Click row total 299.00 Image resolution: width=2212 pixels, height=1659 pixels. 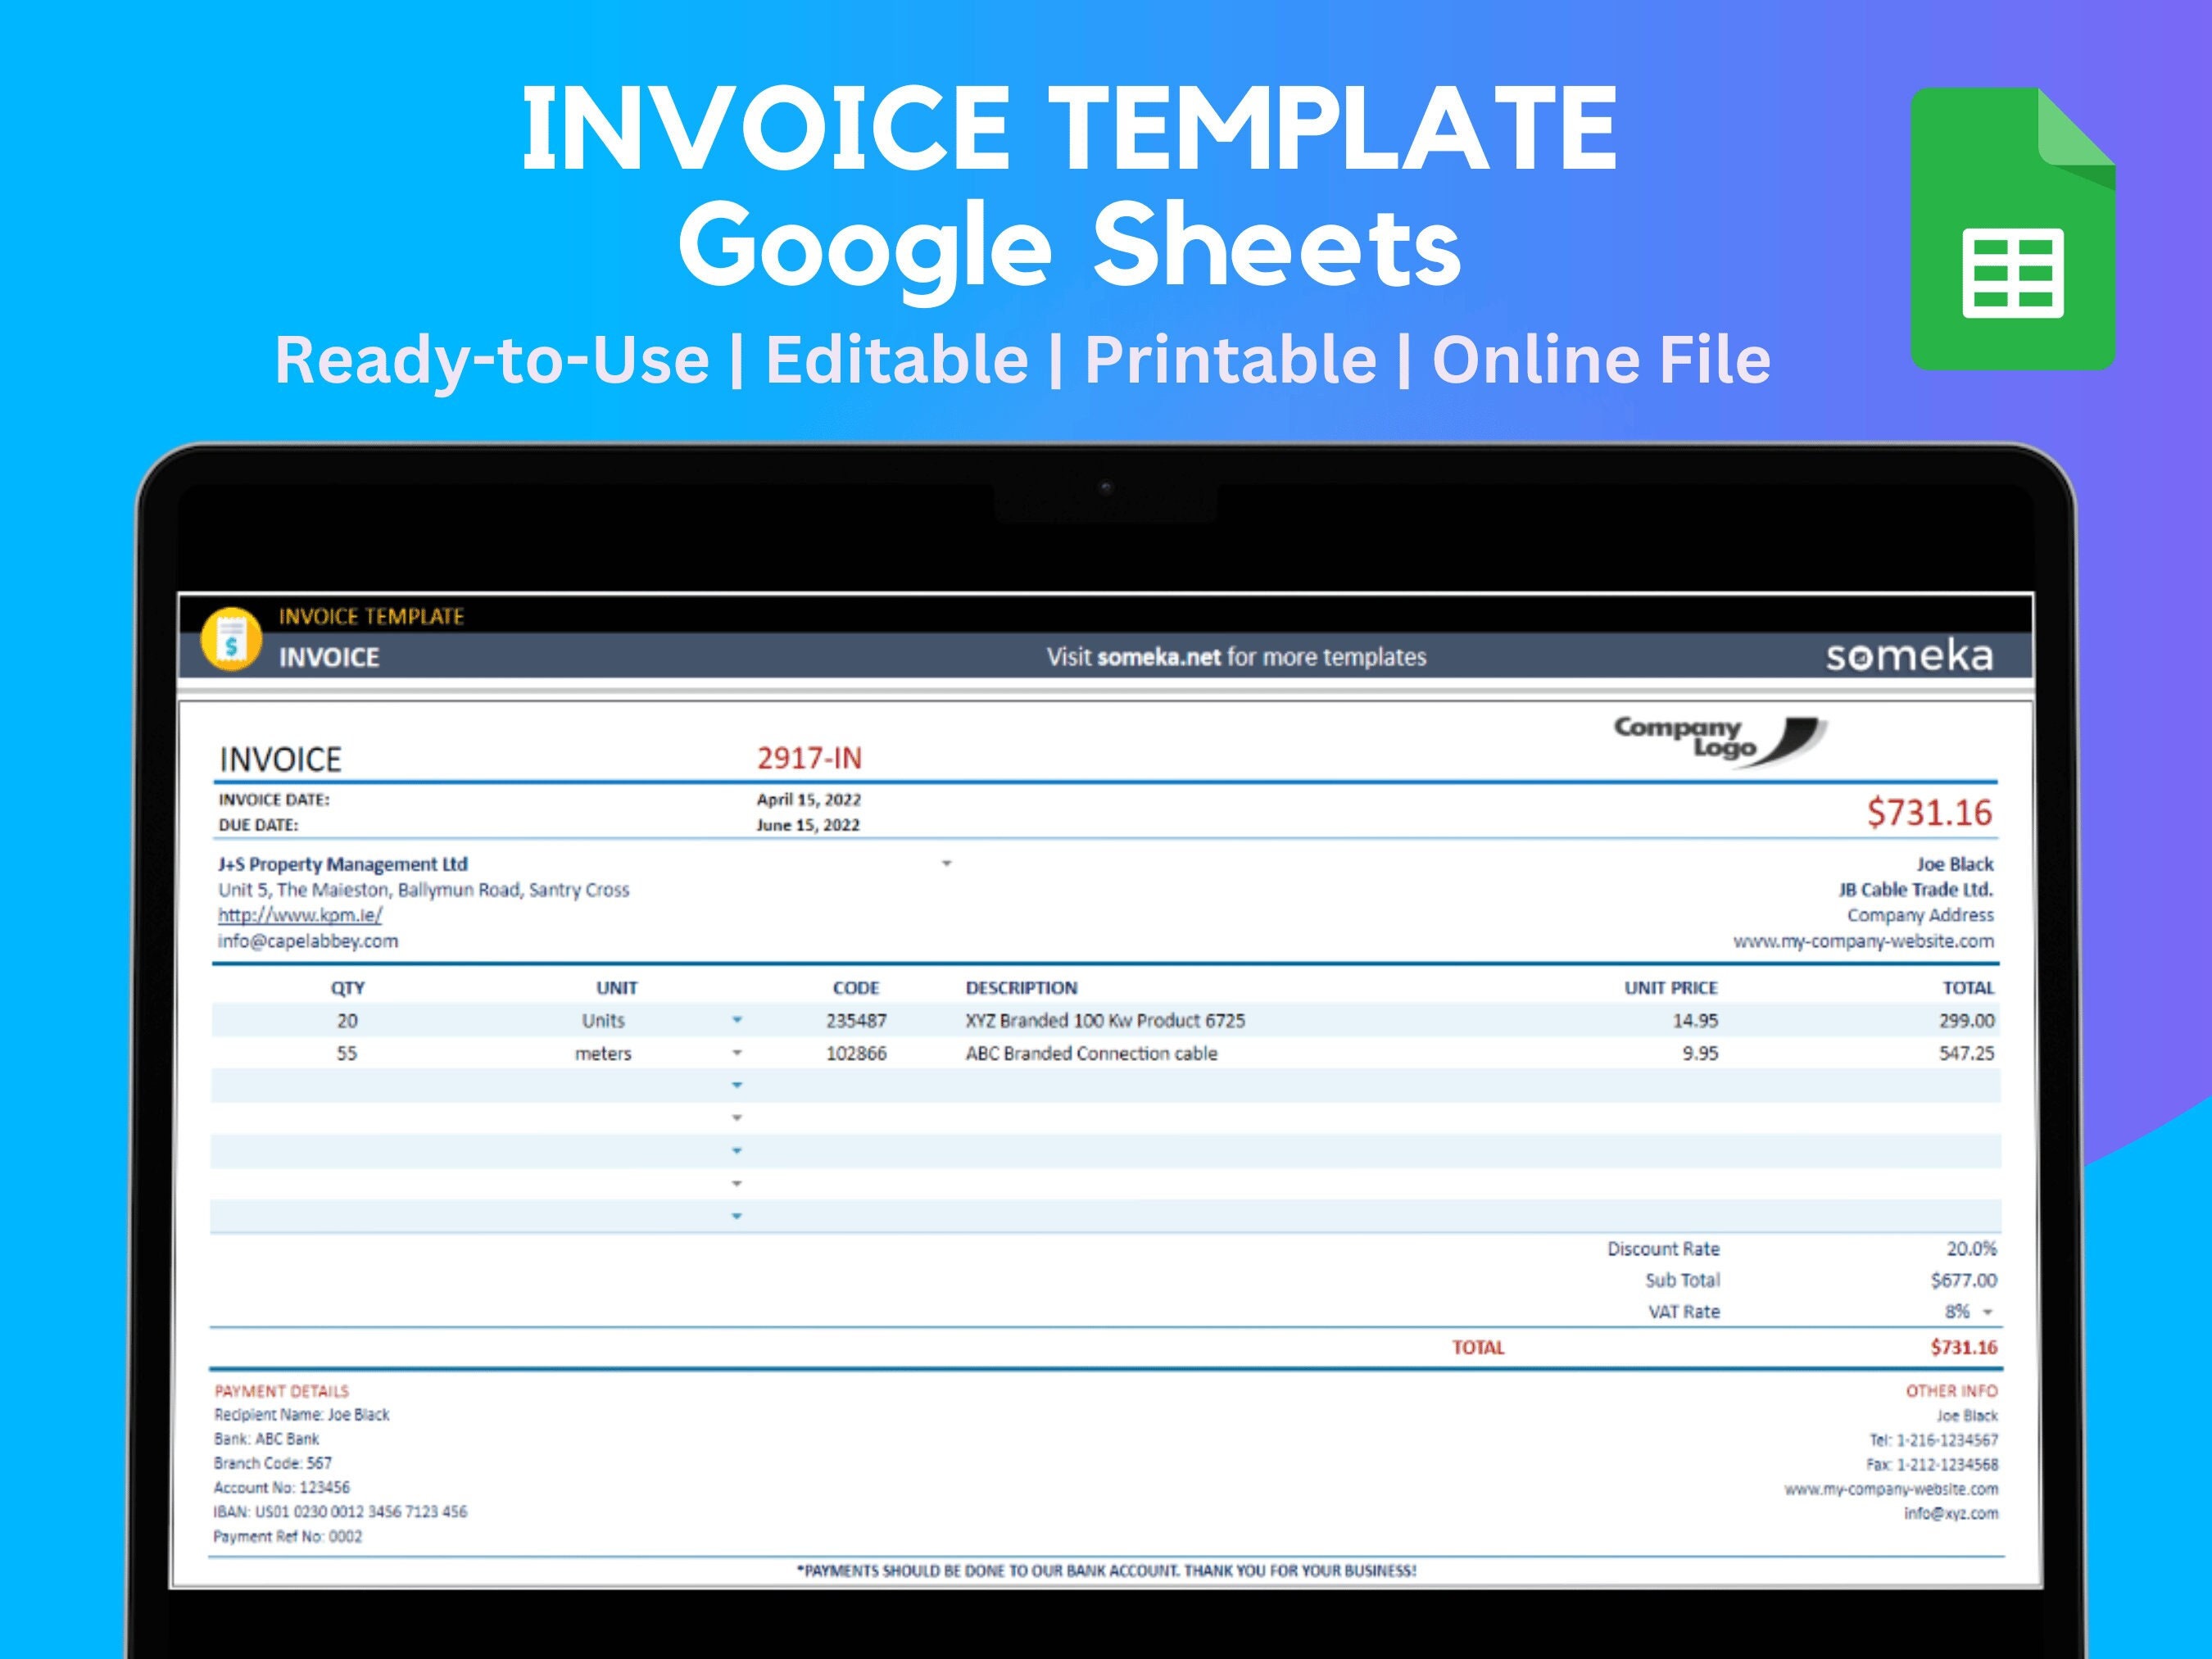click(x=1966, y=1021)
